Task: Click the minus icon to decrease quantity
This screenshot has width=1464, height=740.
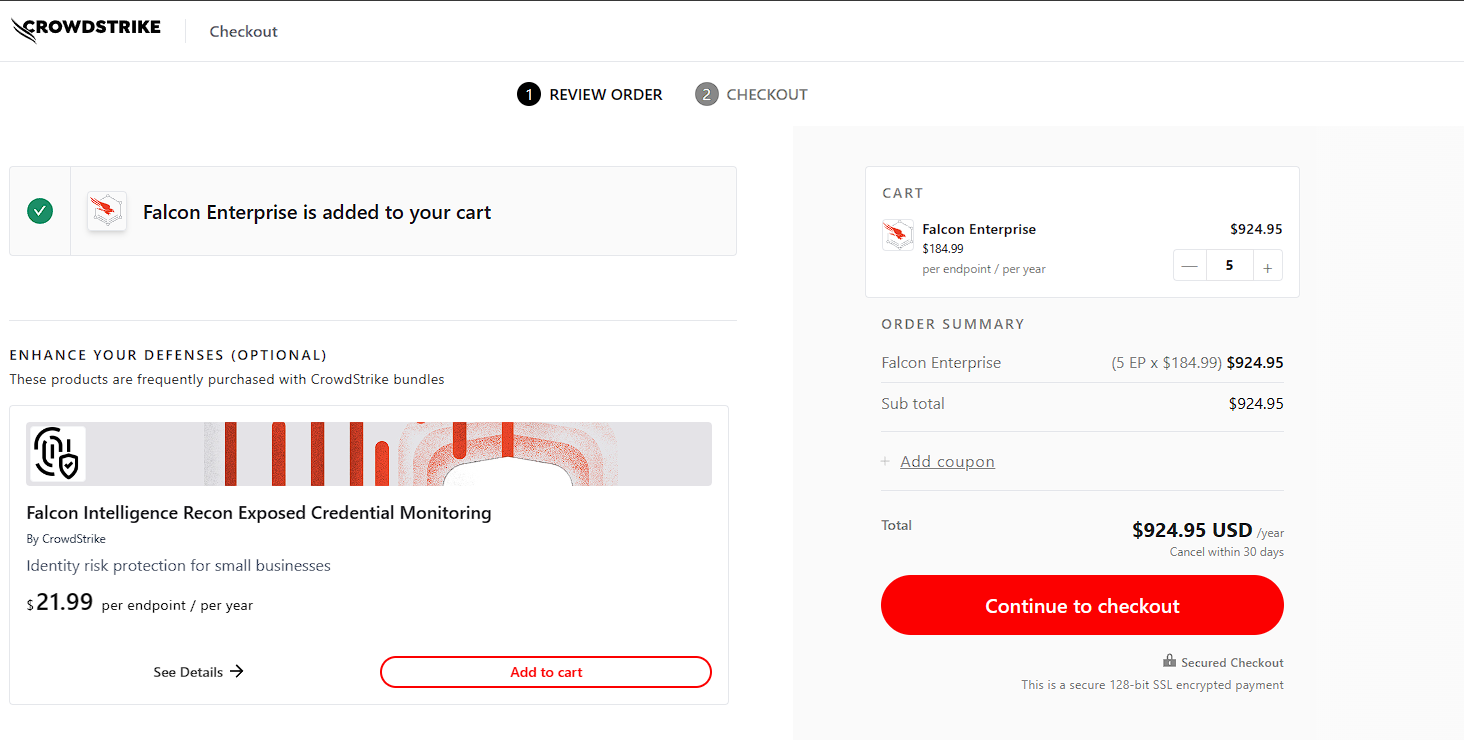Action: point(1189,266)
